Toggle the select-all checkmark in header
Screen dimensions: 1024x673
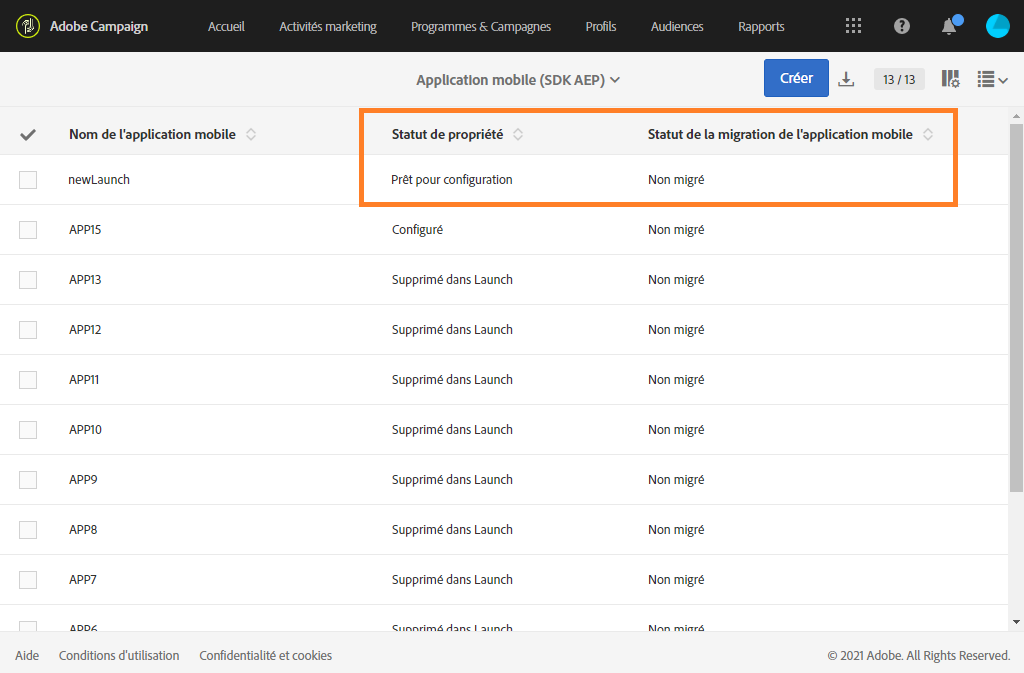[28, 134]
